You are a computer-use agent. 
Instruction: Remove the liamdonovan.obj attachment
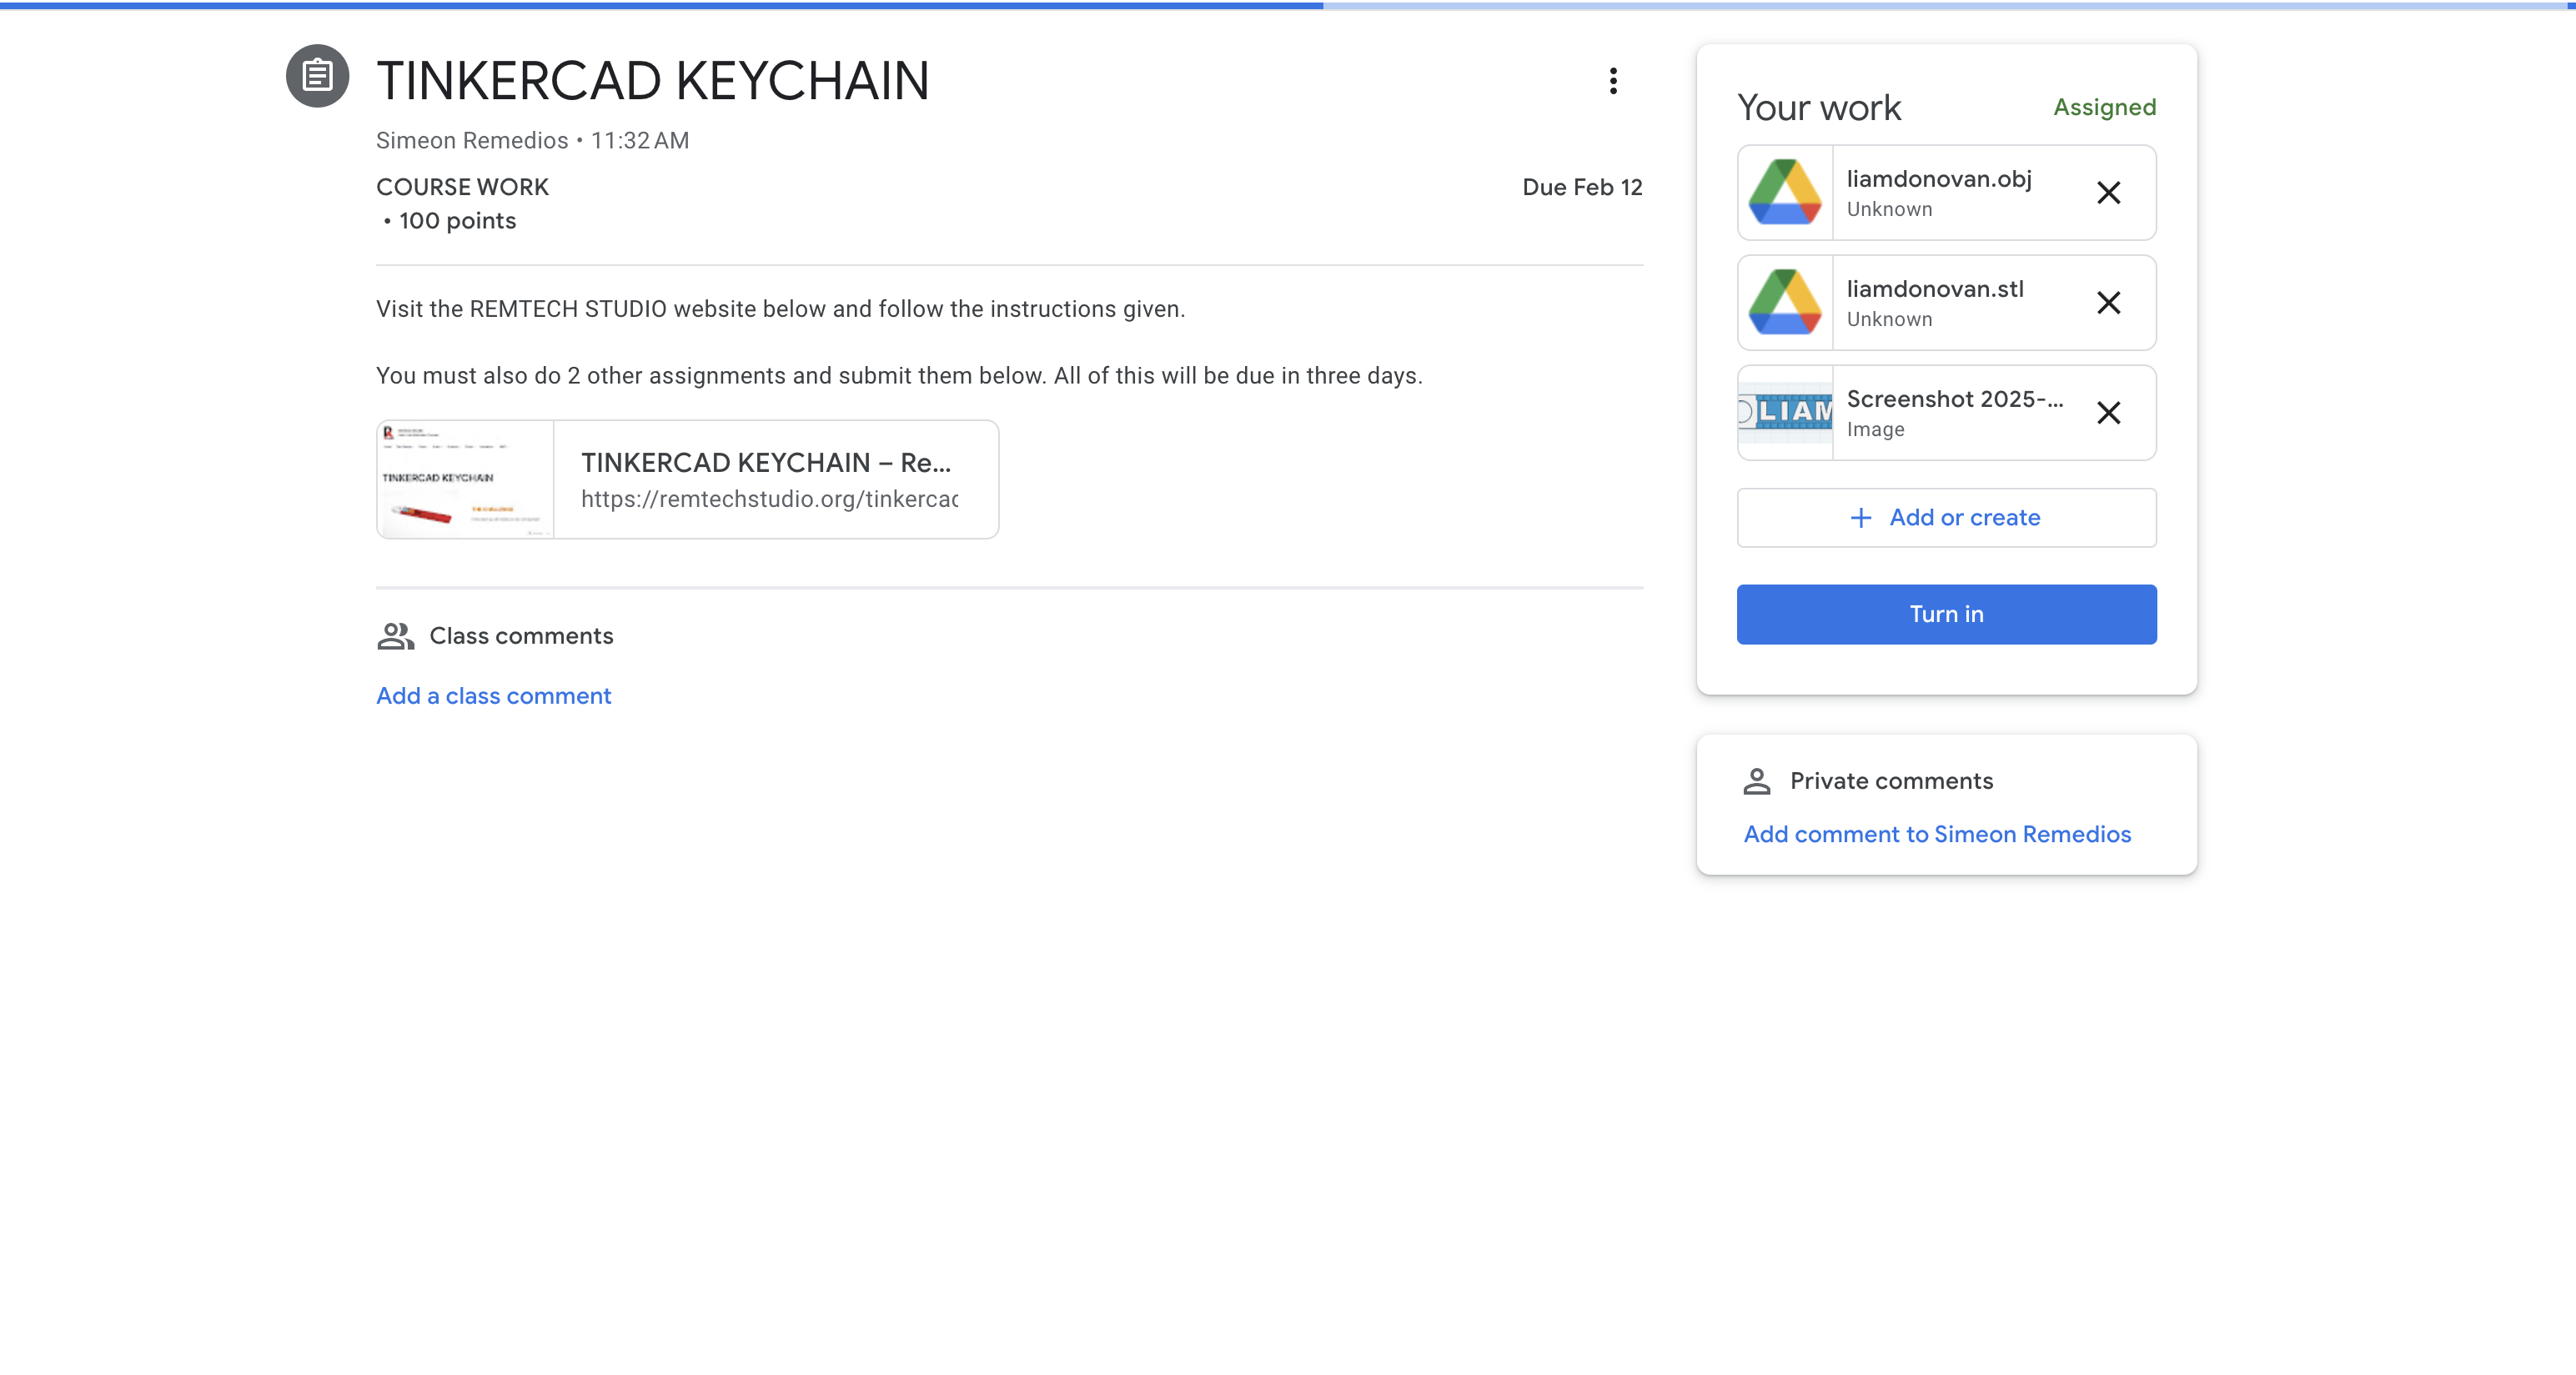(2108, 193)
